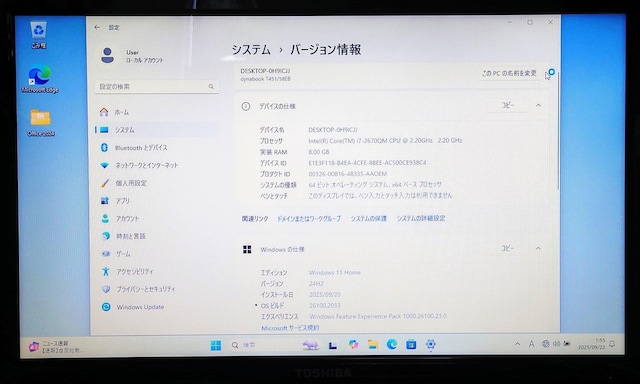This screenshot has height=384, width=640.
Task: Open the network tray icon
Action: tap(545, 344)
